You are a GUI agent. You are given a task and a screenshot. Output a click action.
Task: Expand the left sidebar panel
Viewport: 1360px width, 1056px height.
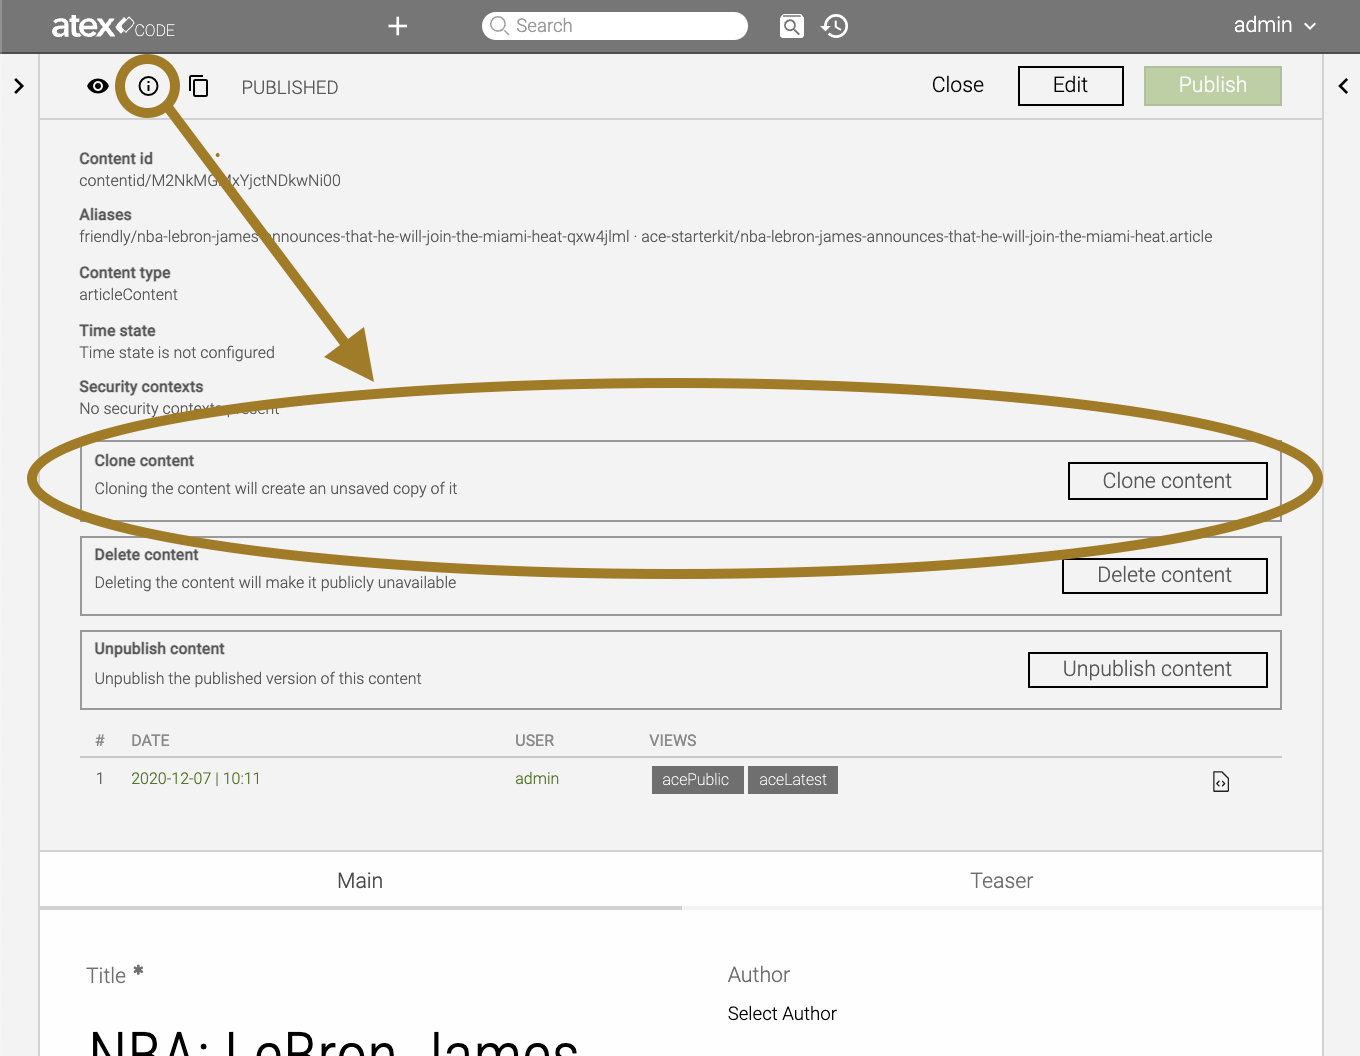tap(19, 86)
